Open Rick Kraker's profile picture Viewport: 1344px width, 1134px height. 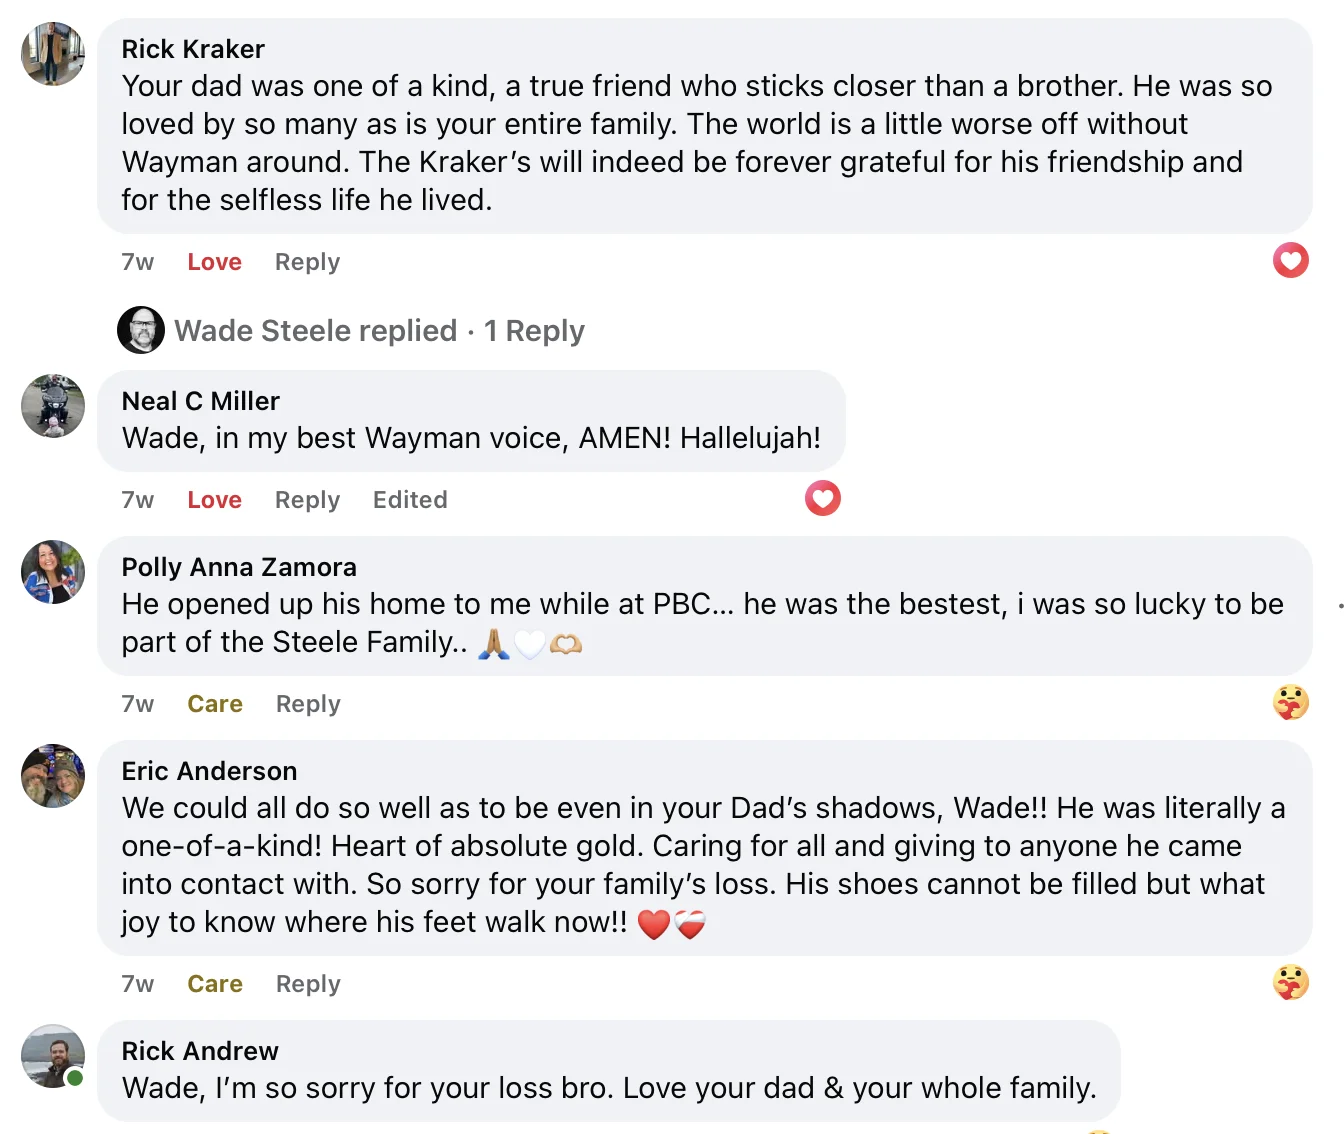(53, 54)
